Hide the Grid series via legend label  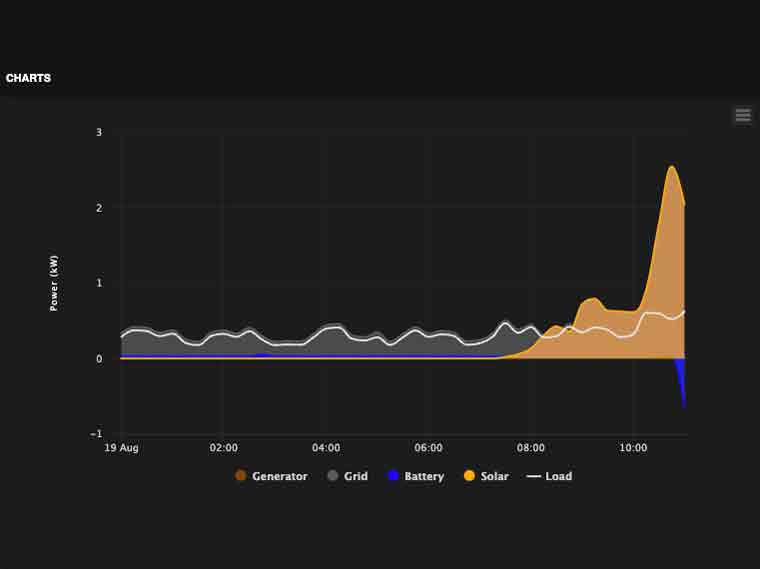(356, 476)
